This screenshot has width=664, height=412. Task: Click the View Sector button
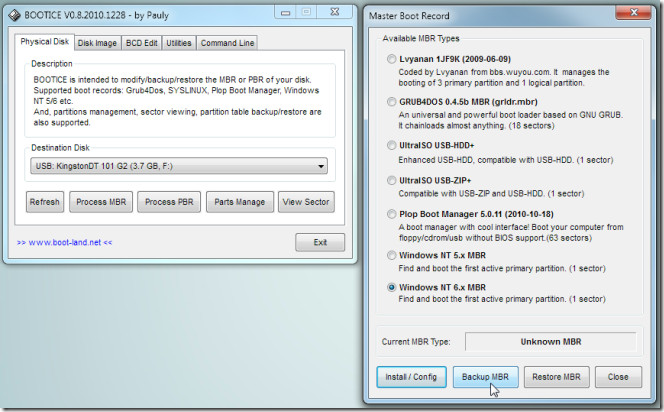point(306,202)
